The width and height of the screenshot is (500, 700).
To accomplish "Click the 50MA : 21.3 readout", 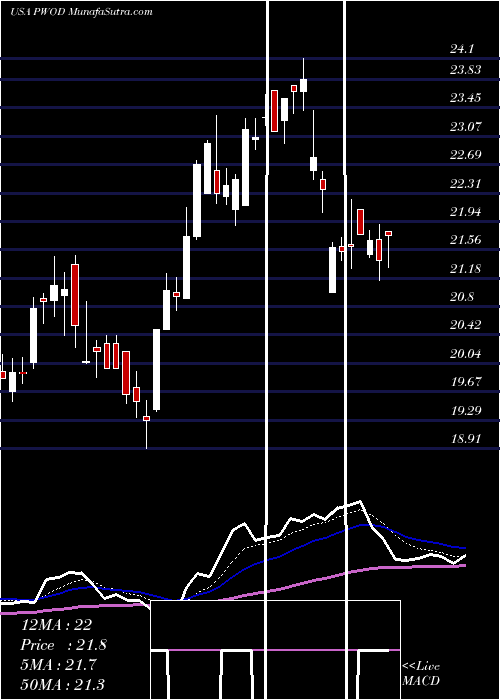I will coord(62,684).
